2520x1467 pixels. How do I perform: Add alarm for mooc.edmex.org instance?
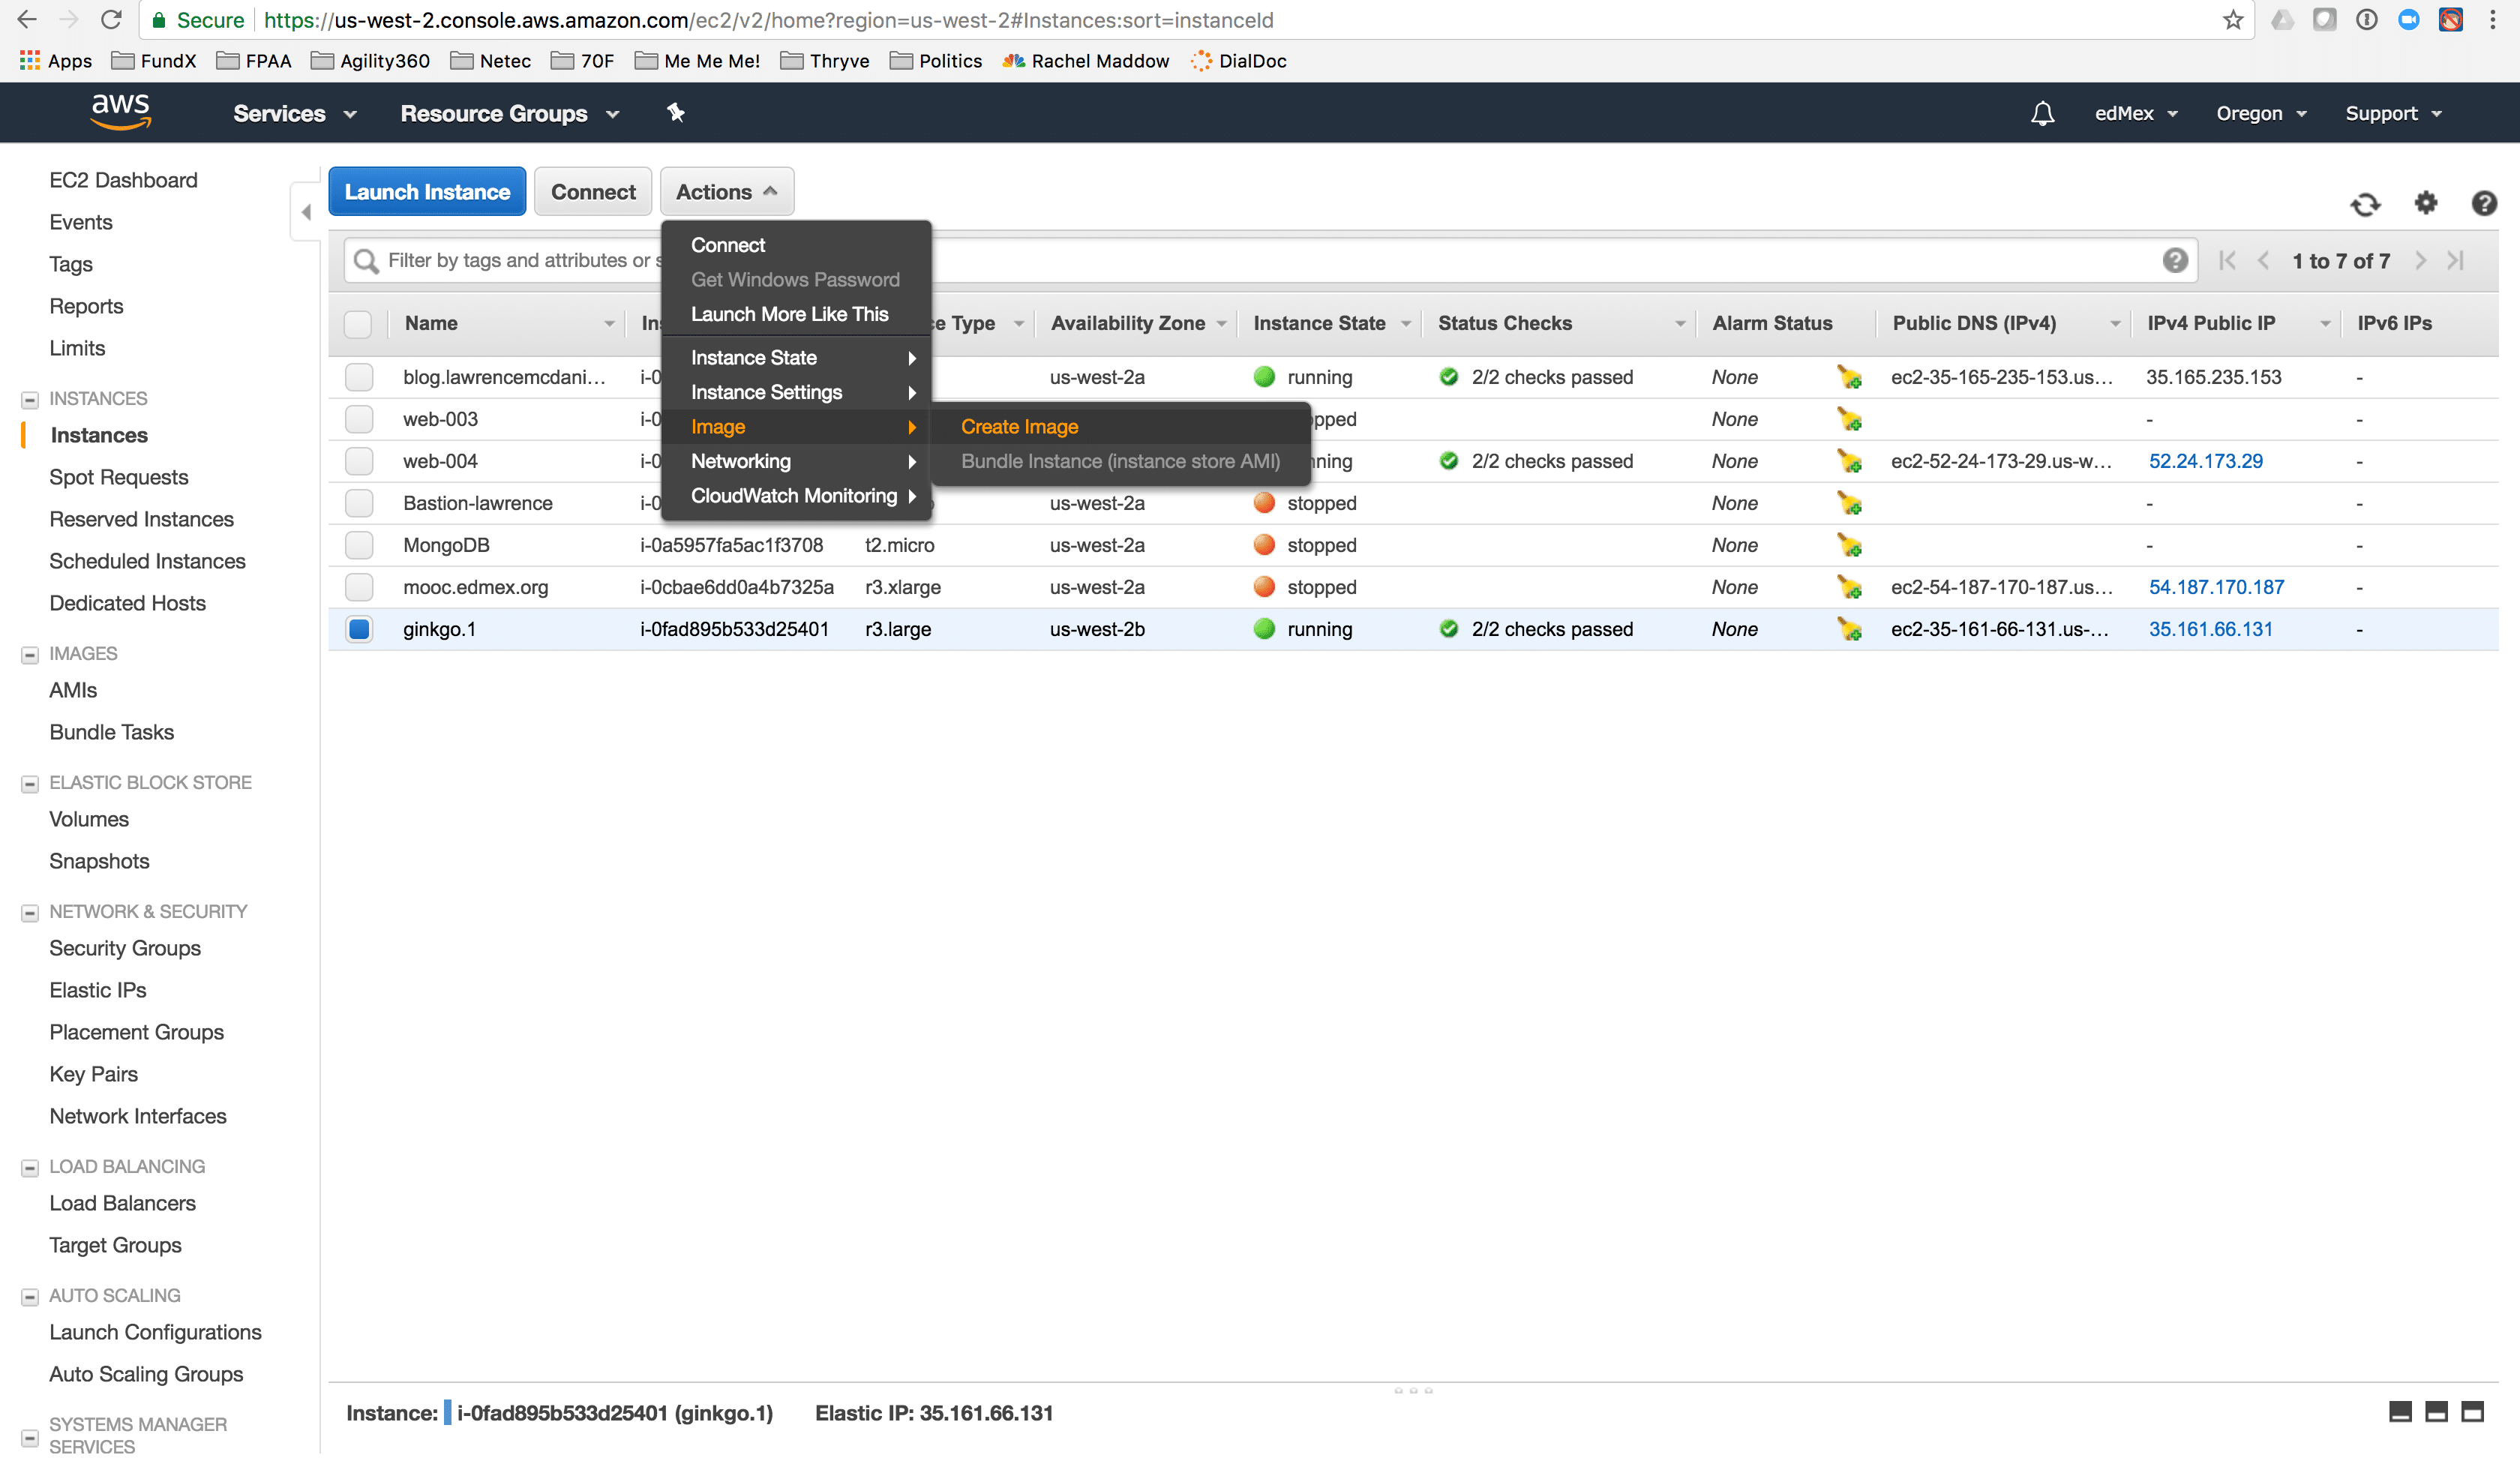[x=1849, y=588]
